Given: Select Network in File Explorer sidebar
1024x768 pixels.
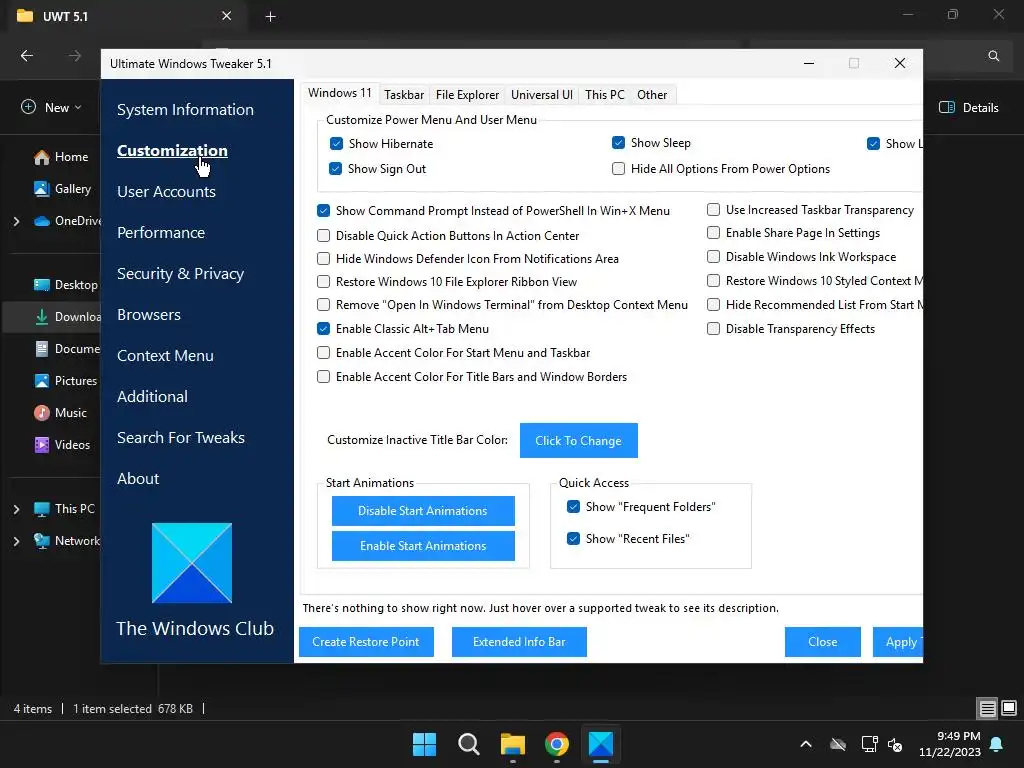Looking at the screenshot, I should [x=67, y=541].
